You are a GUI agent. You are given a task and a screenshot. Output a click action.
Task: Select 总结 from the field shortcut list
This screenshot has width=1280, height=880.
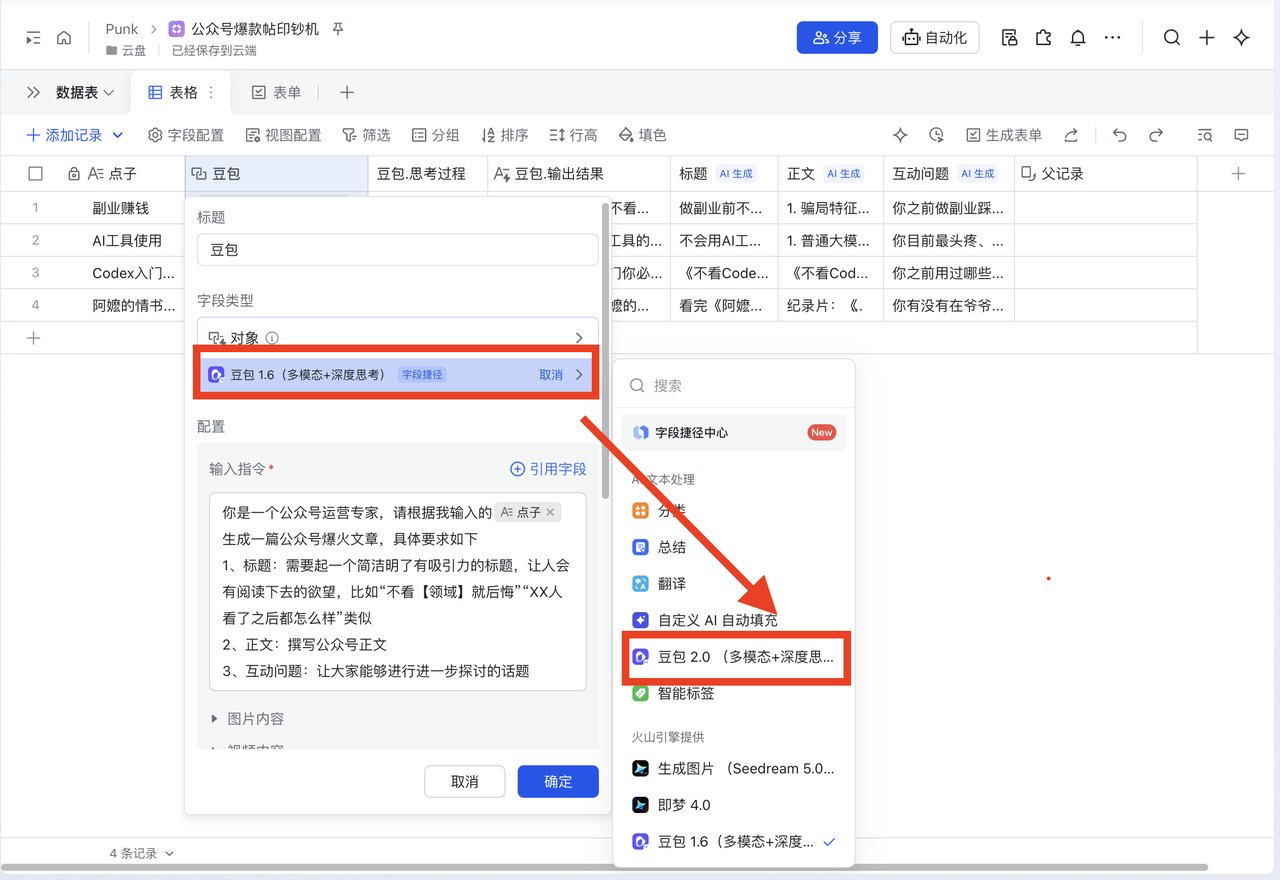(x=734, y=548)
